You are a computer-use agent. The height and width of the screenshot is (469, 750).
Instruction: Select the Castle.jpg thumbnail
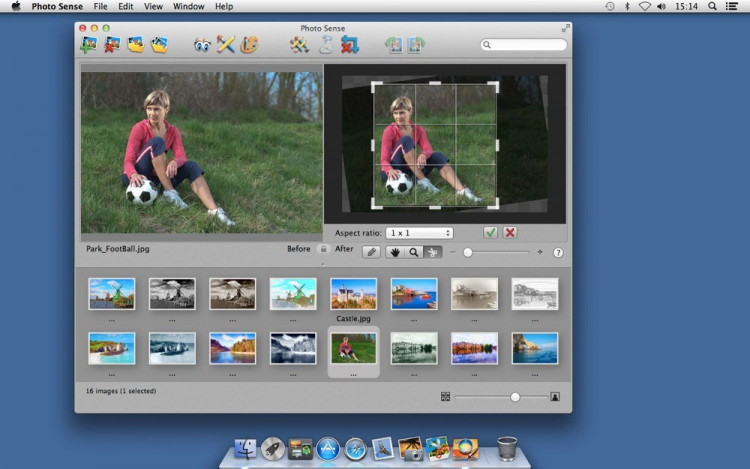[353, 293]
